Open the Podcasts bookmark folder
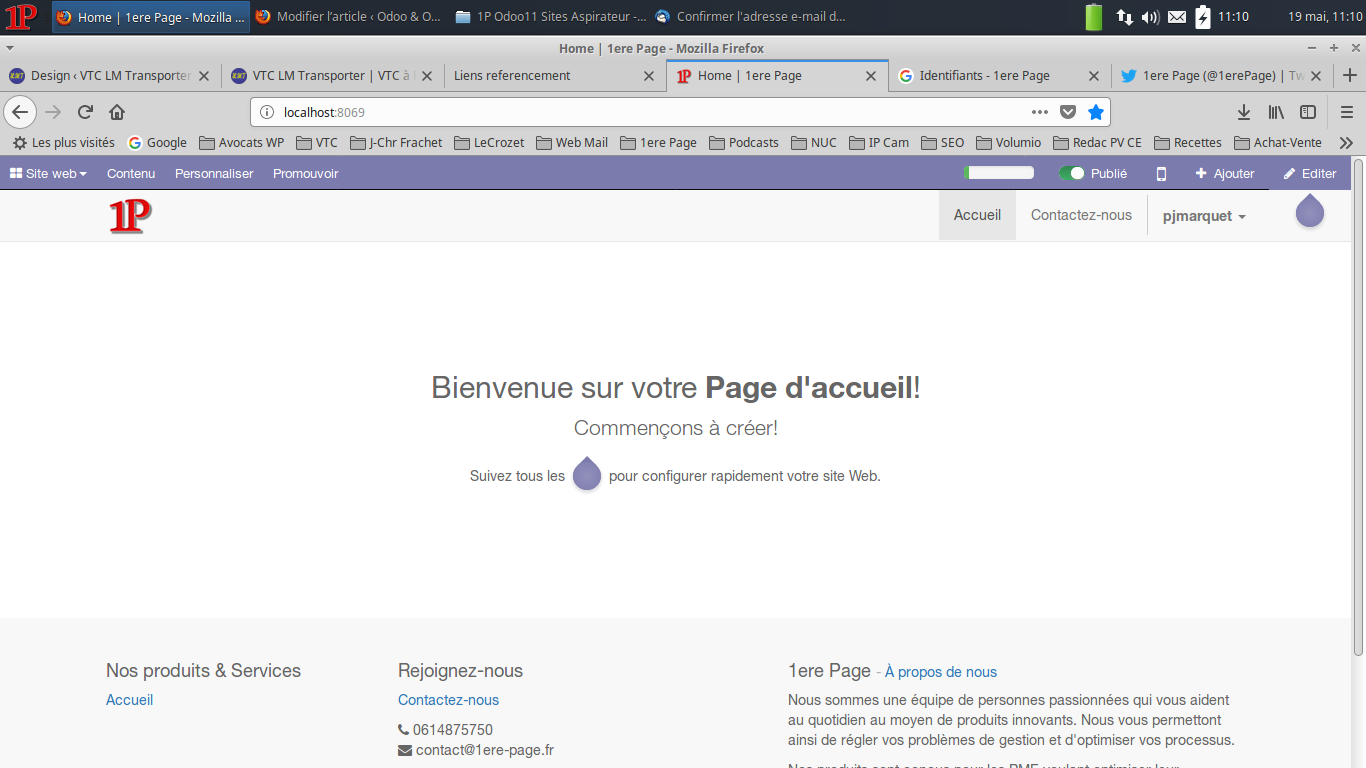 click(744, 142)
